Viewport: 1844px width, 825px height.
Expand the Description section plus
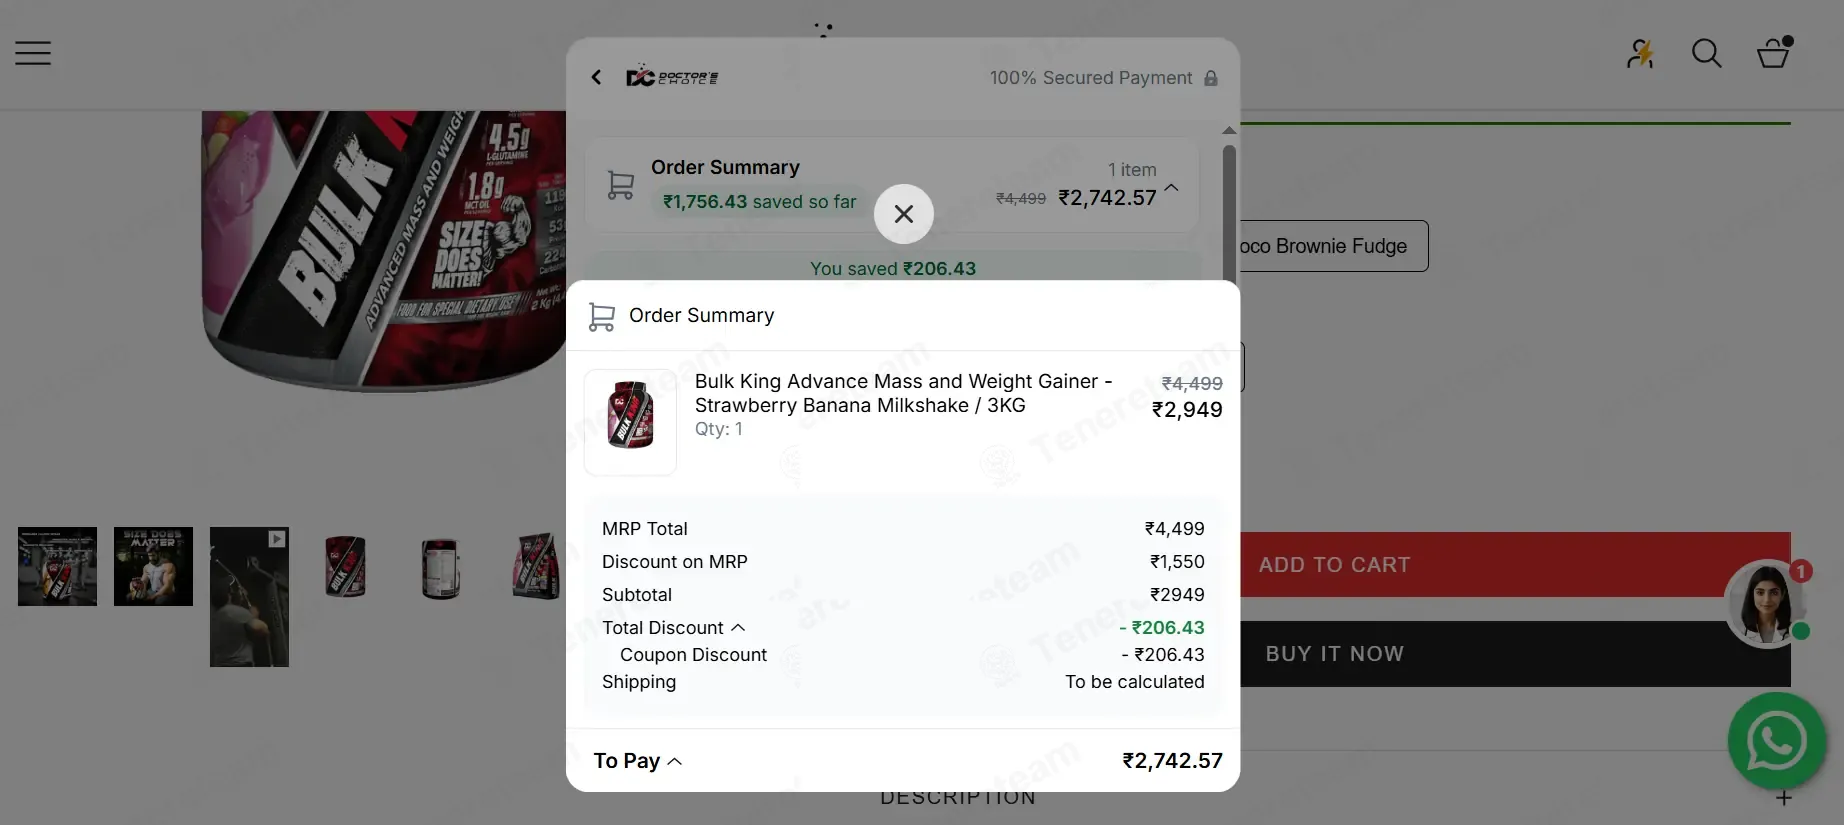click(x=1784, y=798)
